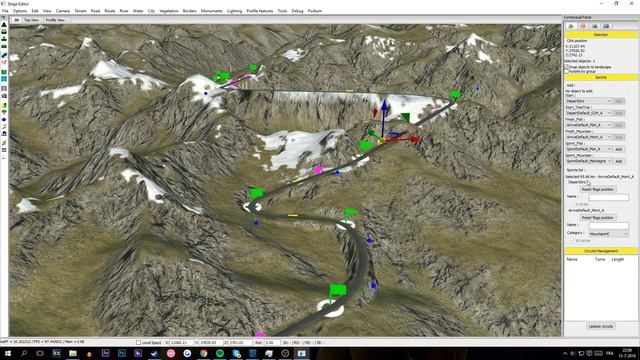The height and width of the screenshot is (360, 640).
Task: Open After Effects from the taskbar
Action: 105,353
